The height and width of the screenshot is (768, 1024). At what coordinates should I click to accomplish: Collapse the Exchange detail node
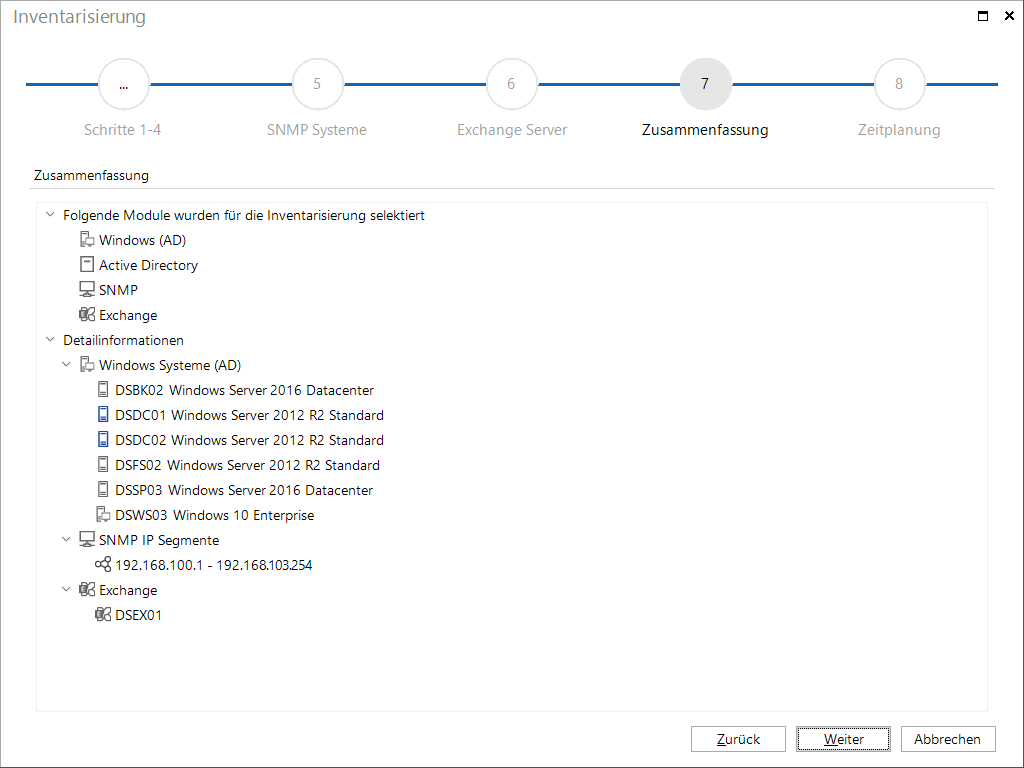click(x=66, y=589)
